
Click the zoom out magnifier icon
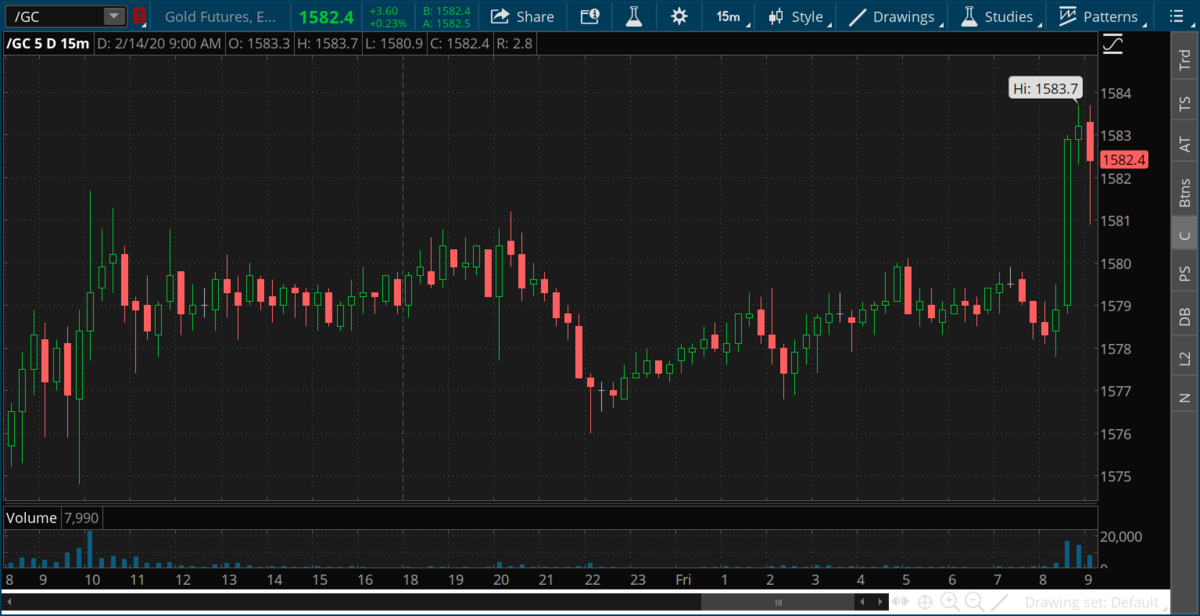[x=974, y=602]
